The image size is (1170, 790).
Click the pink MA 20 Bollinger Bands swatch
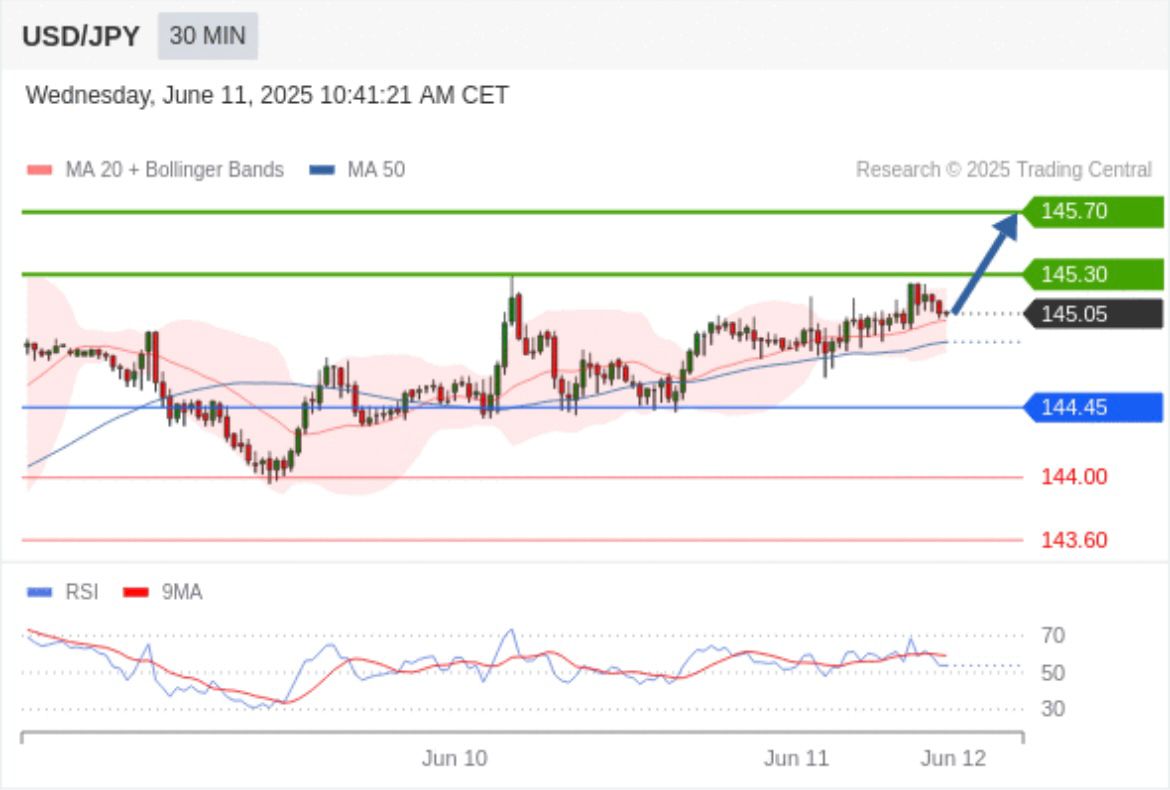39,170
